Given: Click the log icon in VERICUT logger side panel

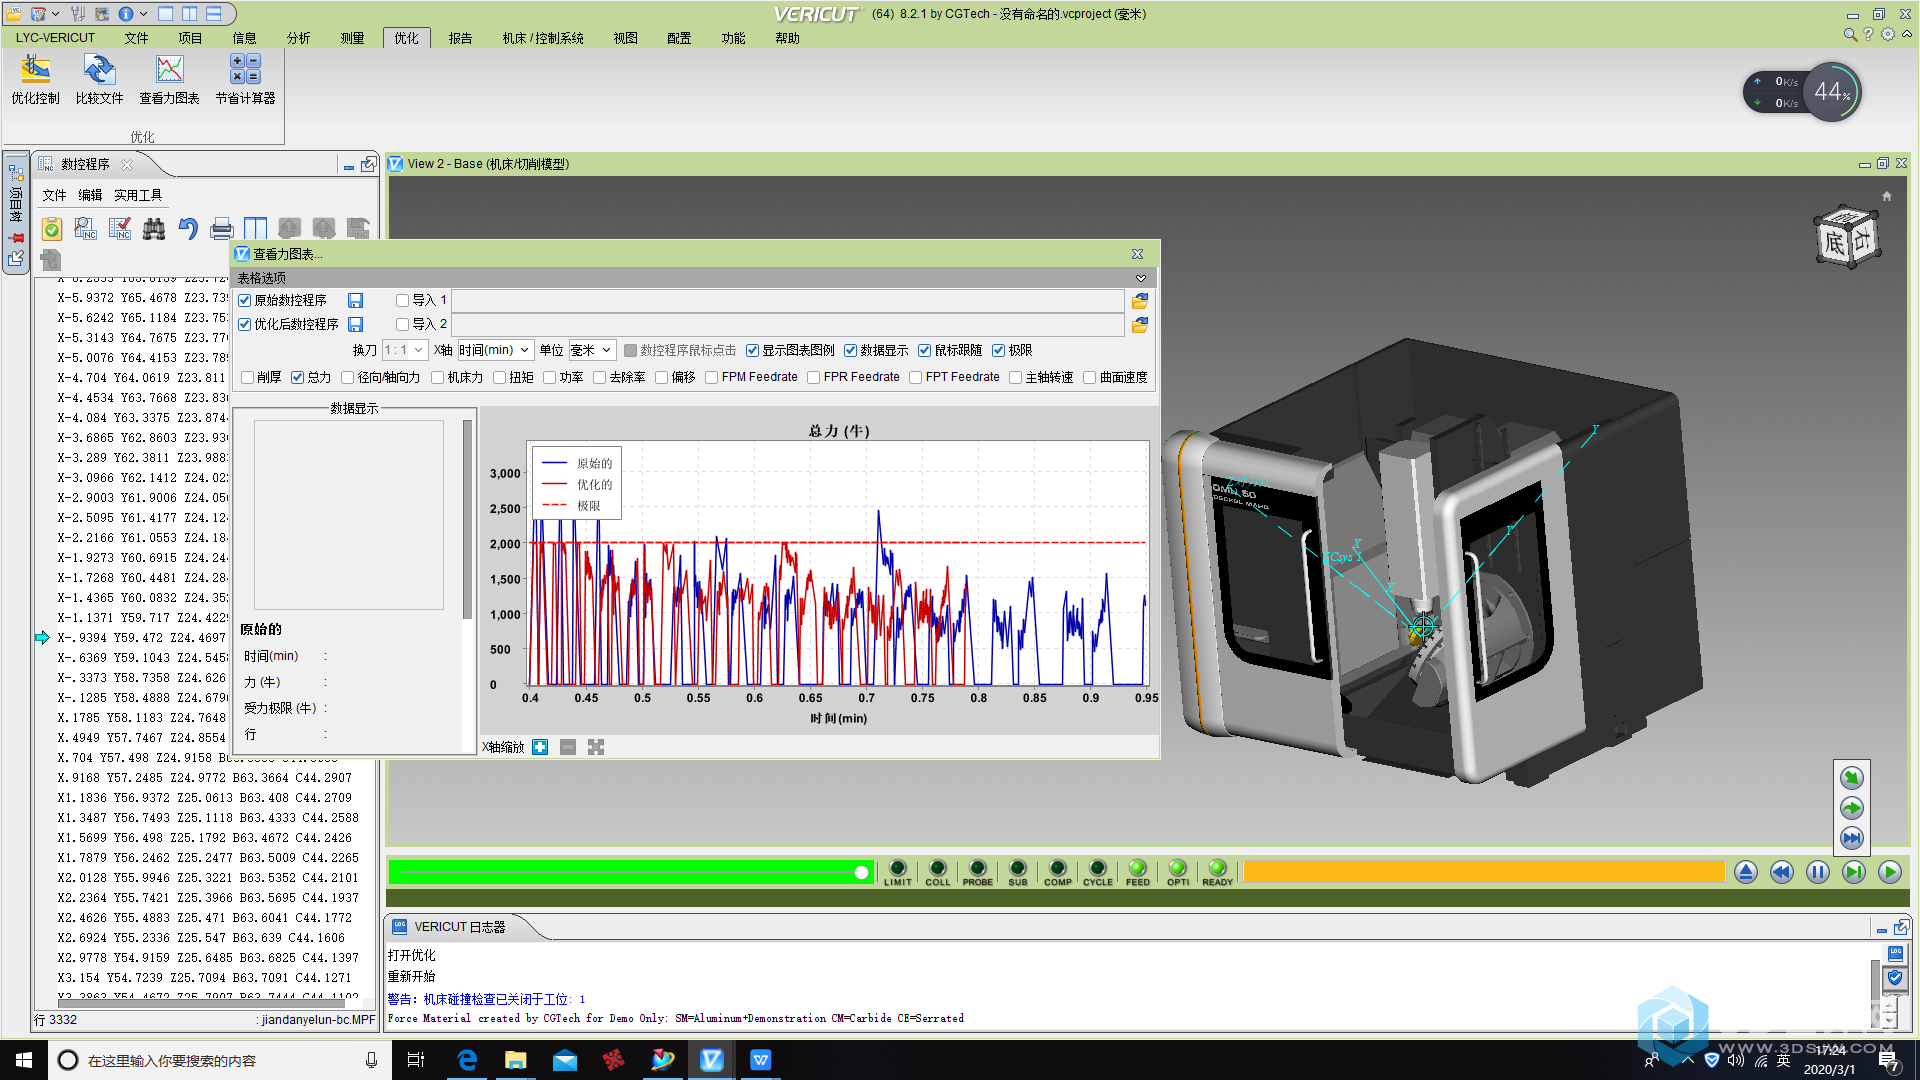Looking at the screenshot, I should pos(1895,953).
